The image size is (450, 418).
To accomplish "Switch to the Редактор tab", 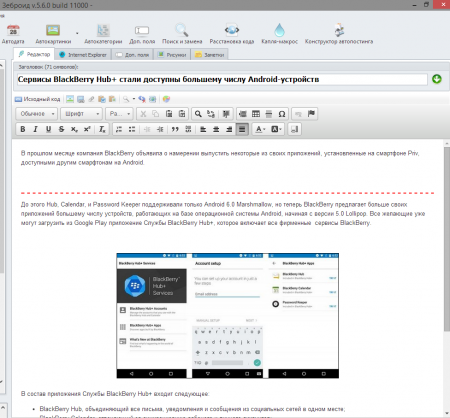I will (34, 54).
